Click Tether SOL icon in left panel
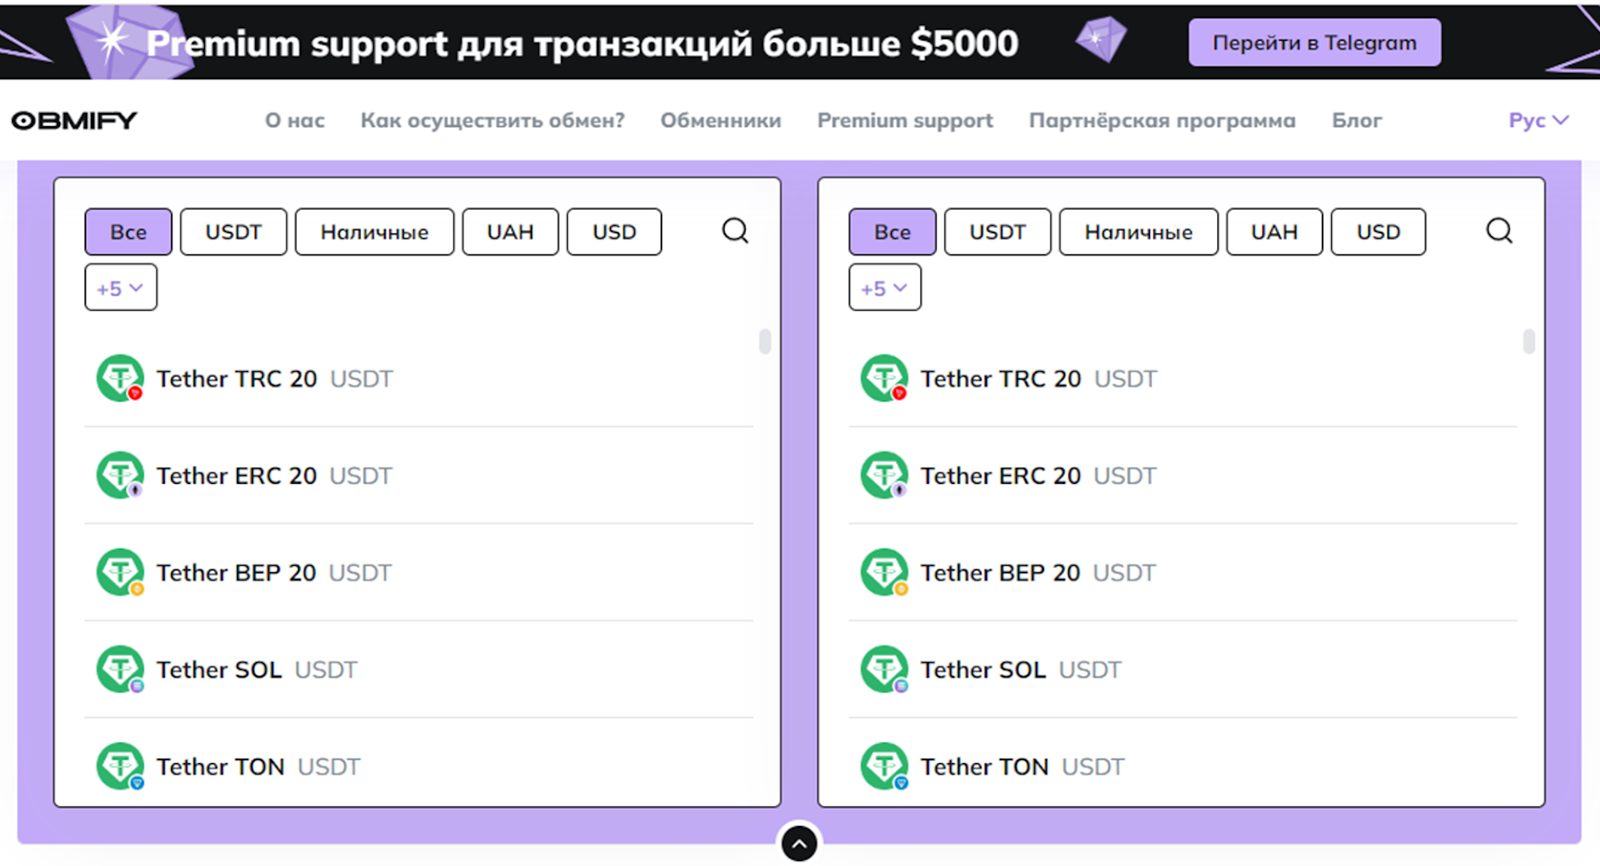 [x=120, y=670]
